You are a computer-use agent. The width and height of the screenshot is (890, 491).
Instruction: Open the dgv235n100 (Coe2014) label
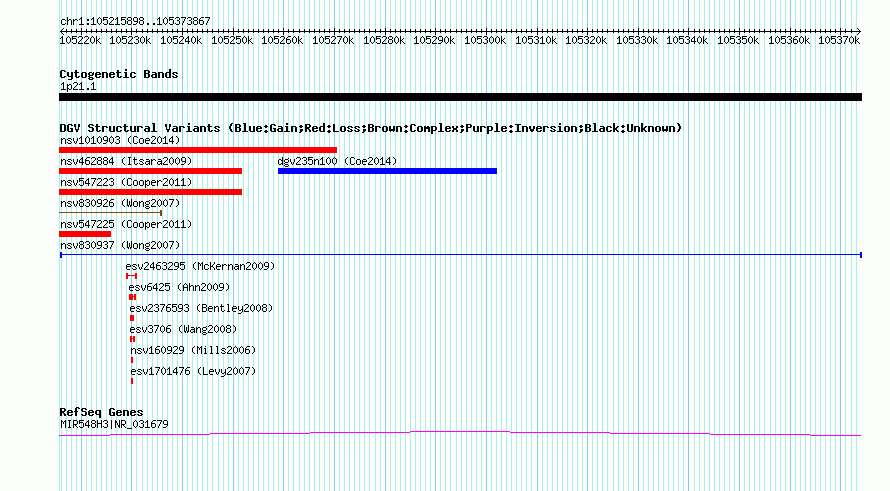(337, 161)
